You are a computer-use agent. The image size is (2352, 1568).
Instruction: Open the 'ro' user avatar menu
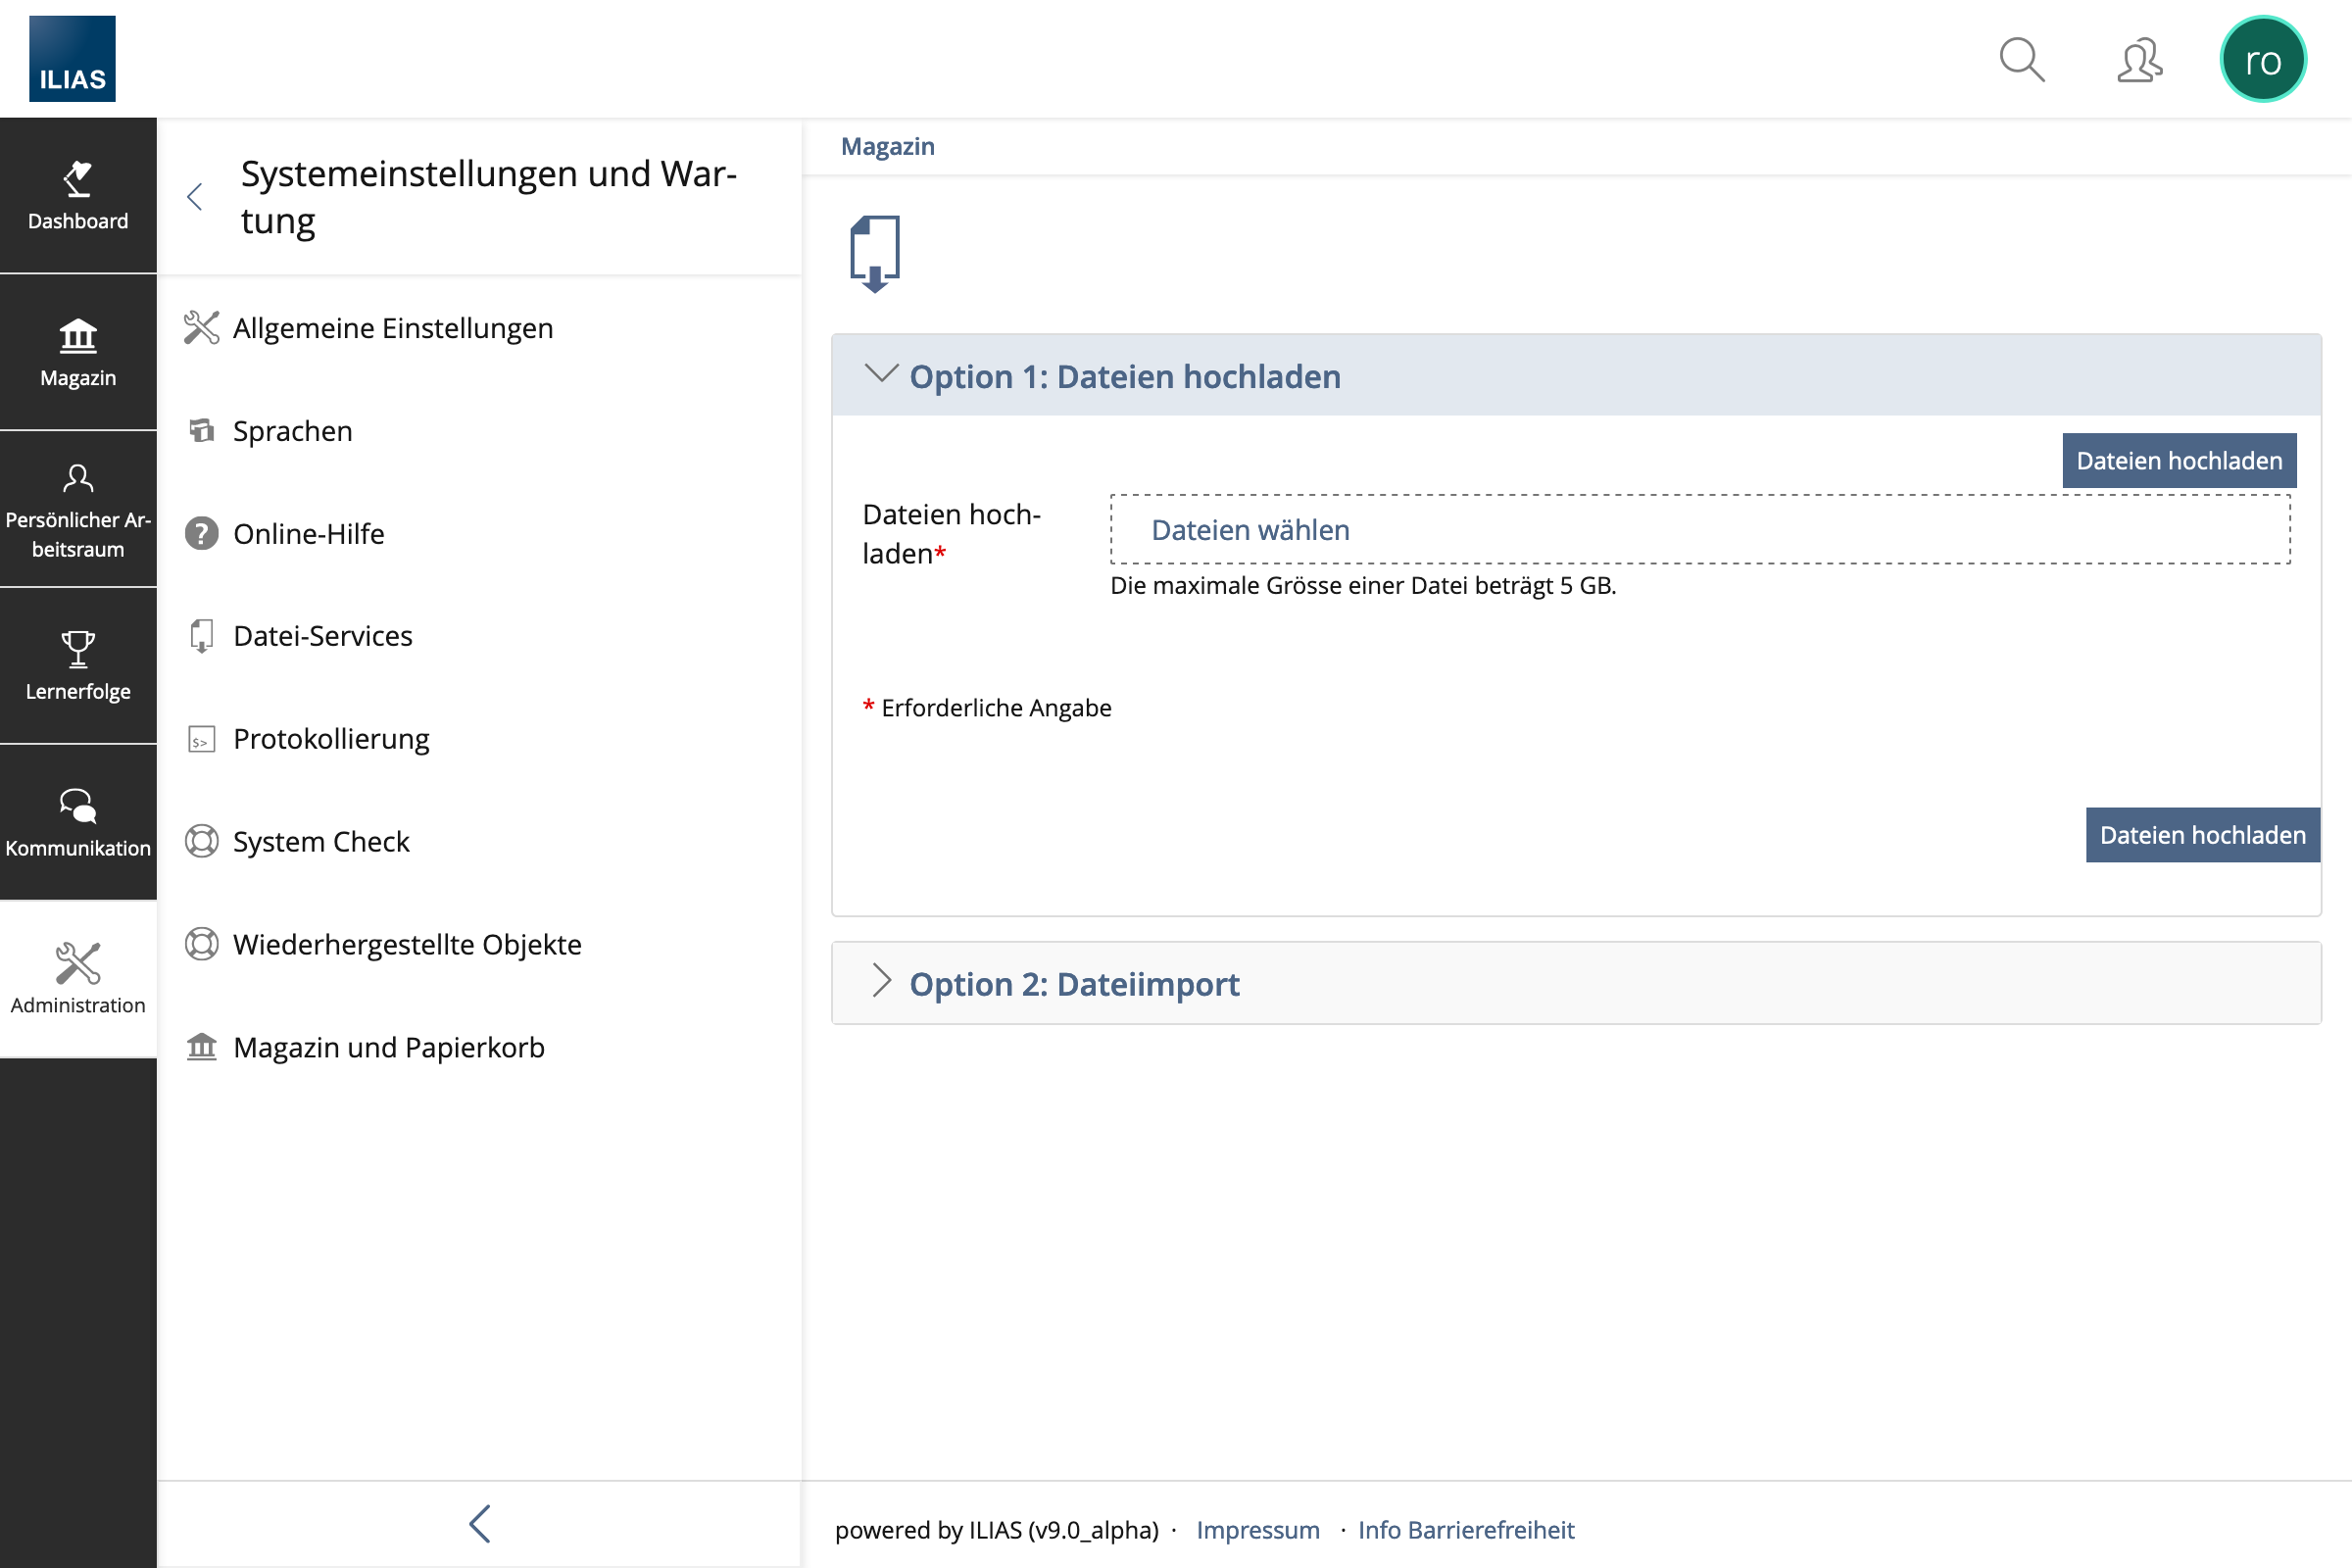pyautogui.click(x=2262, y=60)
